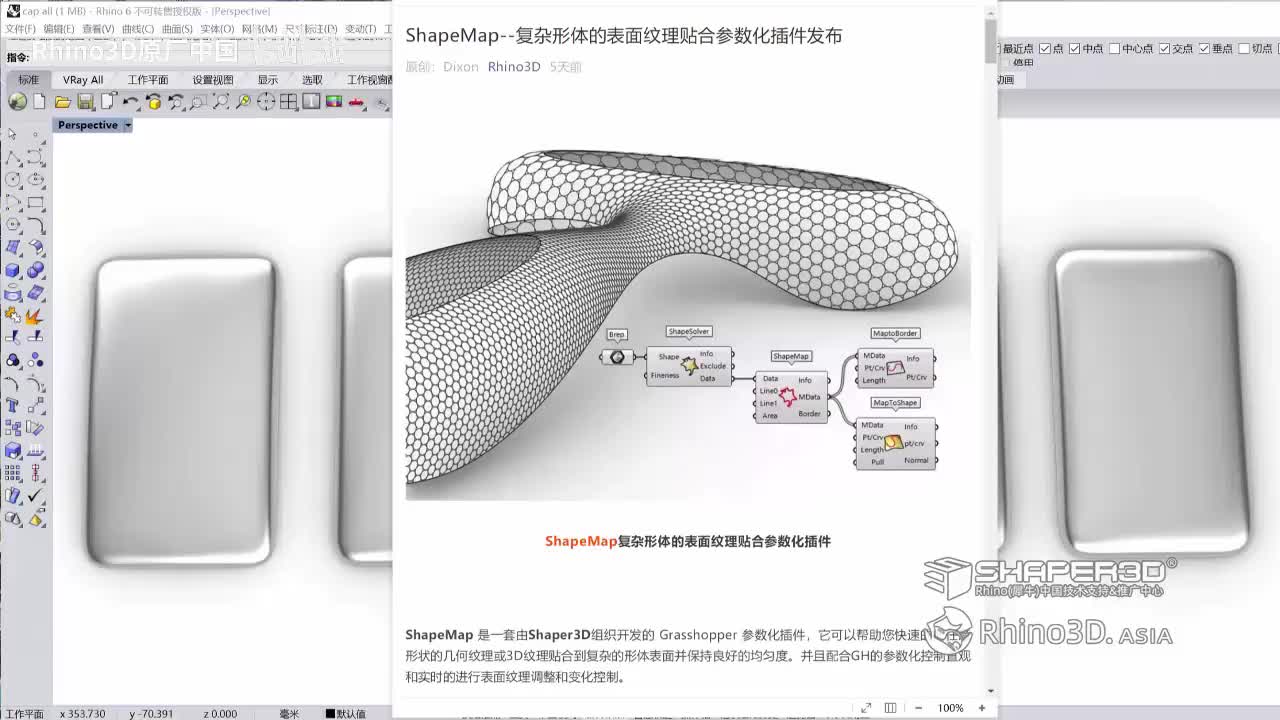Screen dimensions: 1280x720
Task: Click the pan target icon in toolbar
Action: click(266, 101)
